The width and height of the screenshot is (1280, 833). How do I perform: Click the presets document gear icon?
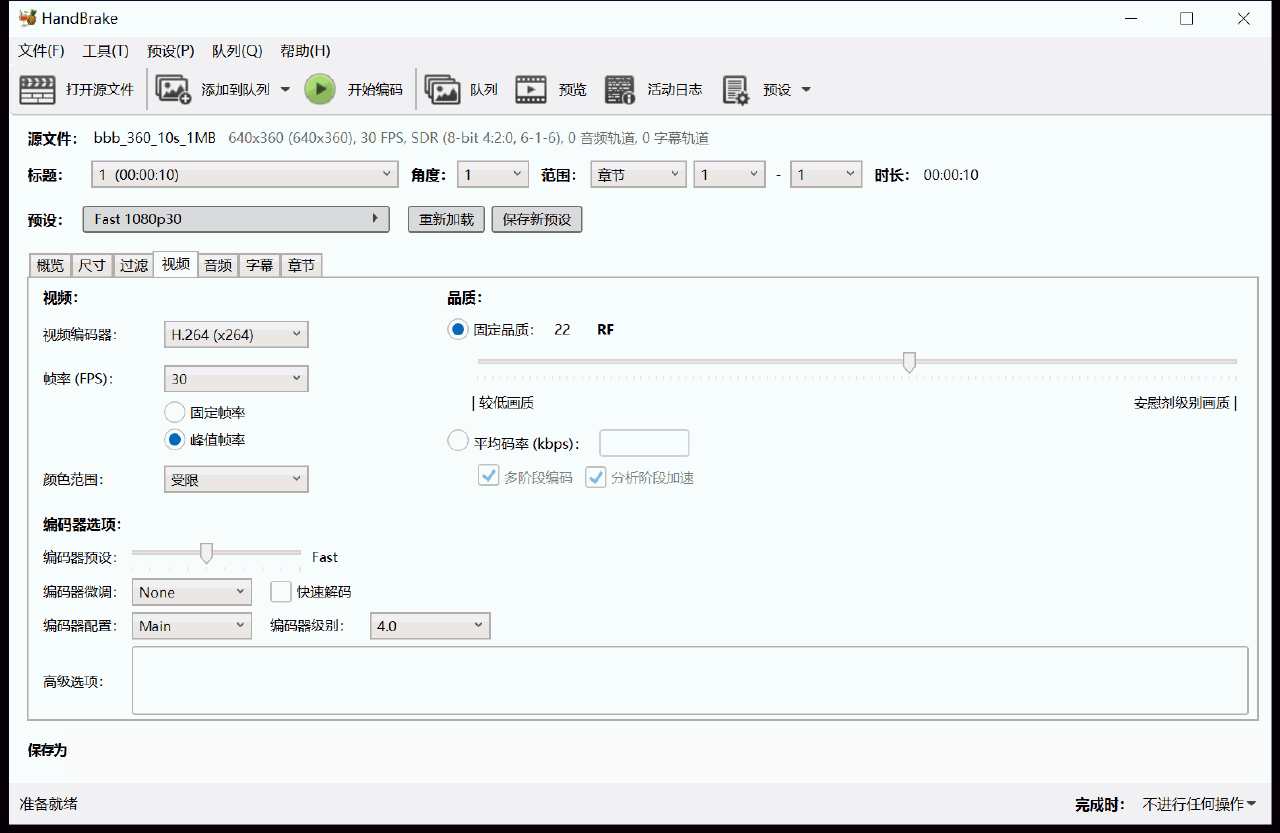pyautogui.click(x=735, y=90)
